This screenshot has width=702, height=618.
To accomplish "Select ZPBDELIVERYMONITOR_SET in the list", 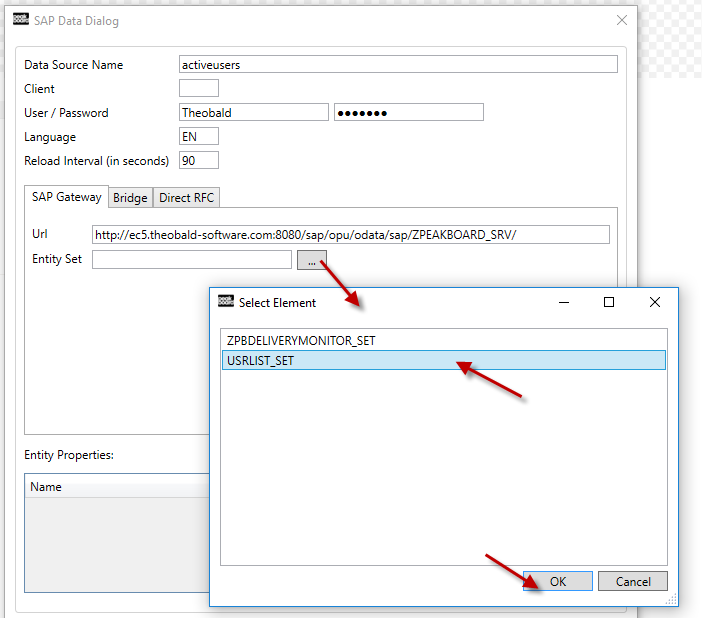I will (444, 341).
